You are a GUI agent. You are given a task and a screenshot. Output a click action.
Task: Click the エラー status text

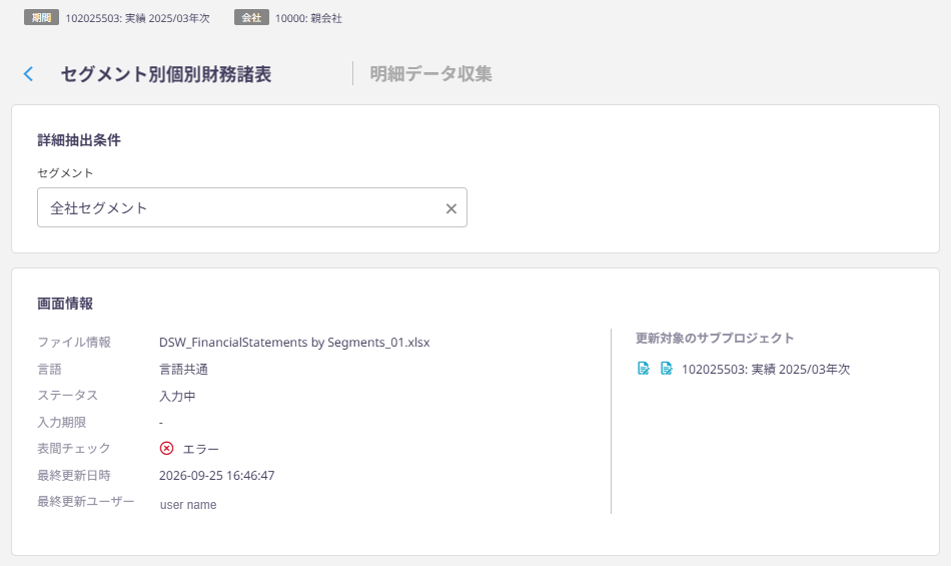(200, 449)
